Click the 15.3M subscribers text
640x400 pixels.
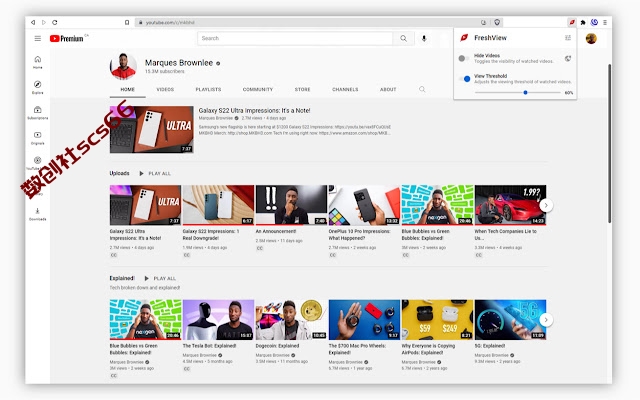point(164,71)
